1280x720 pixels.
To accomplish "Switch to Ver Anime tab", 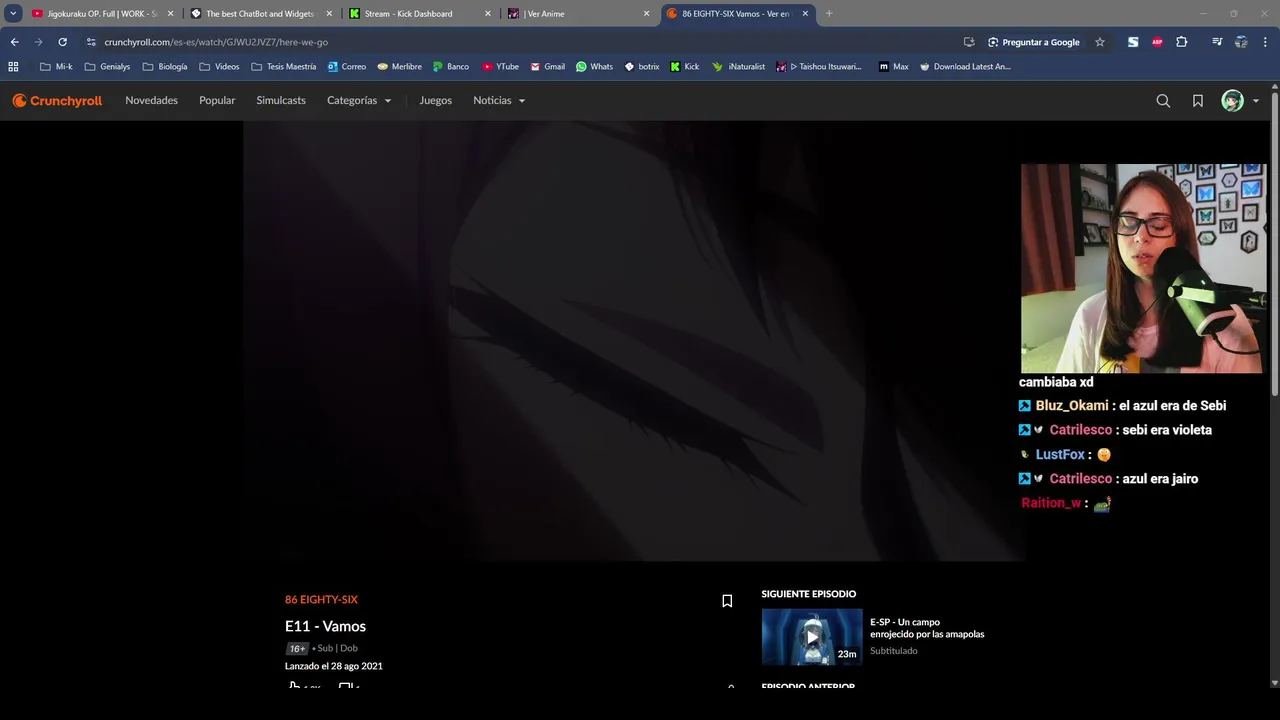I will pyautogui.click(x=577, y=14).
